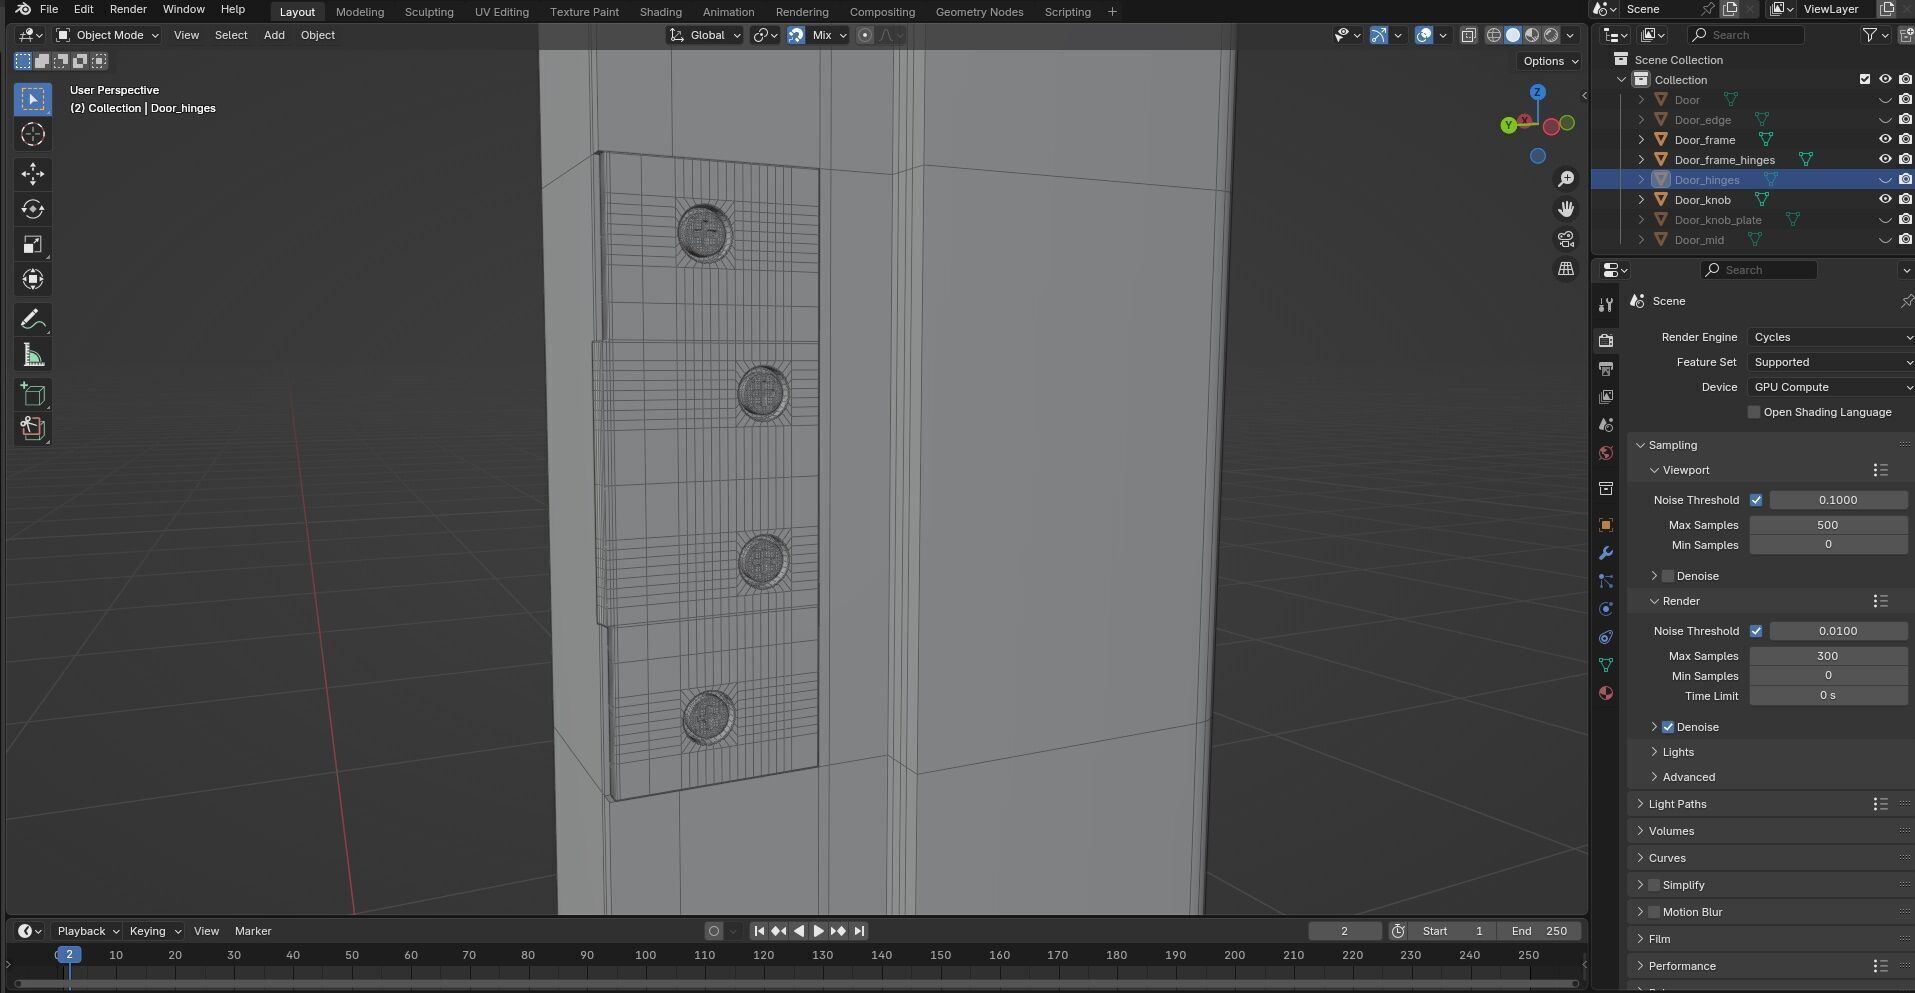Viewport: 1915px width, 993px height.
Task: Switch to rendered viewport shading
Action: 1551,35
